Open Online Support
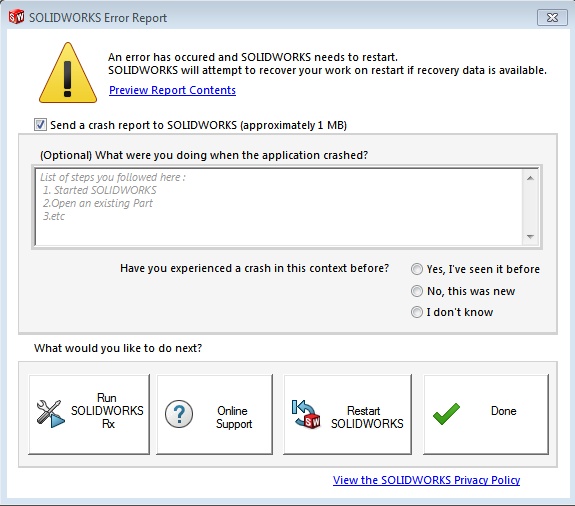The image size is (575, 506). [x=215, y=414]
